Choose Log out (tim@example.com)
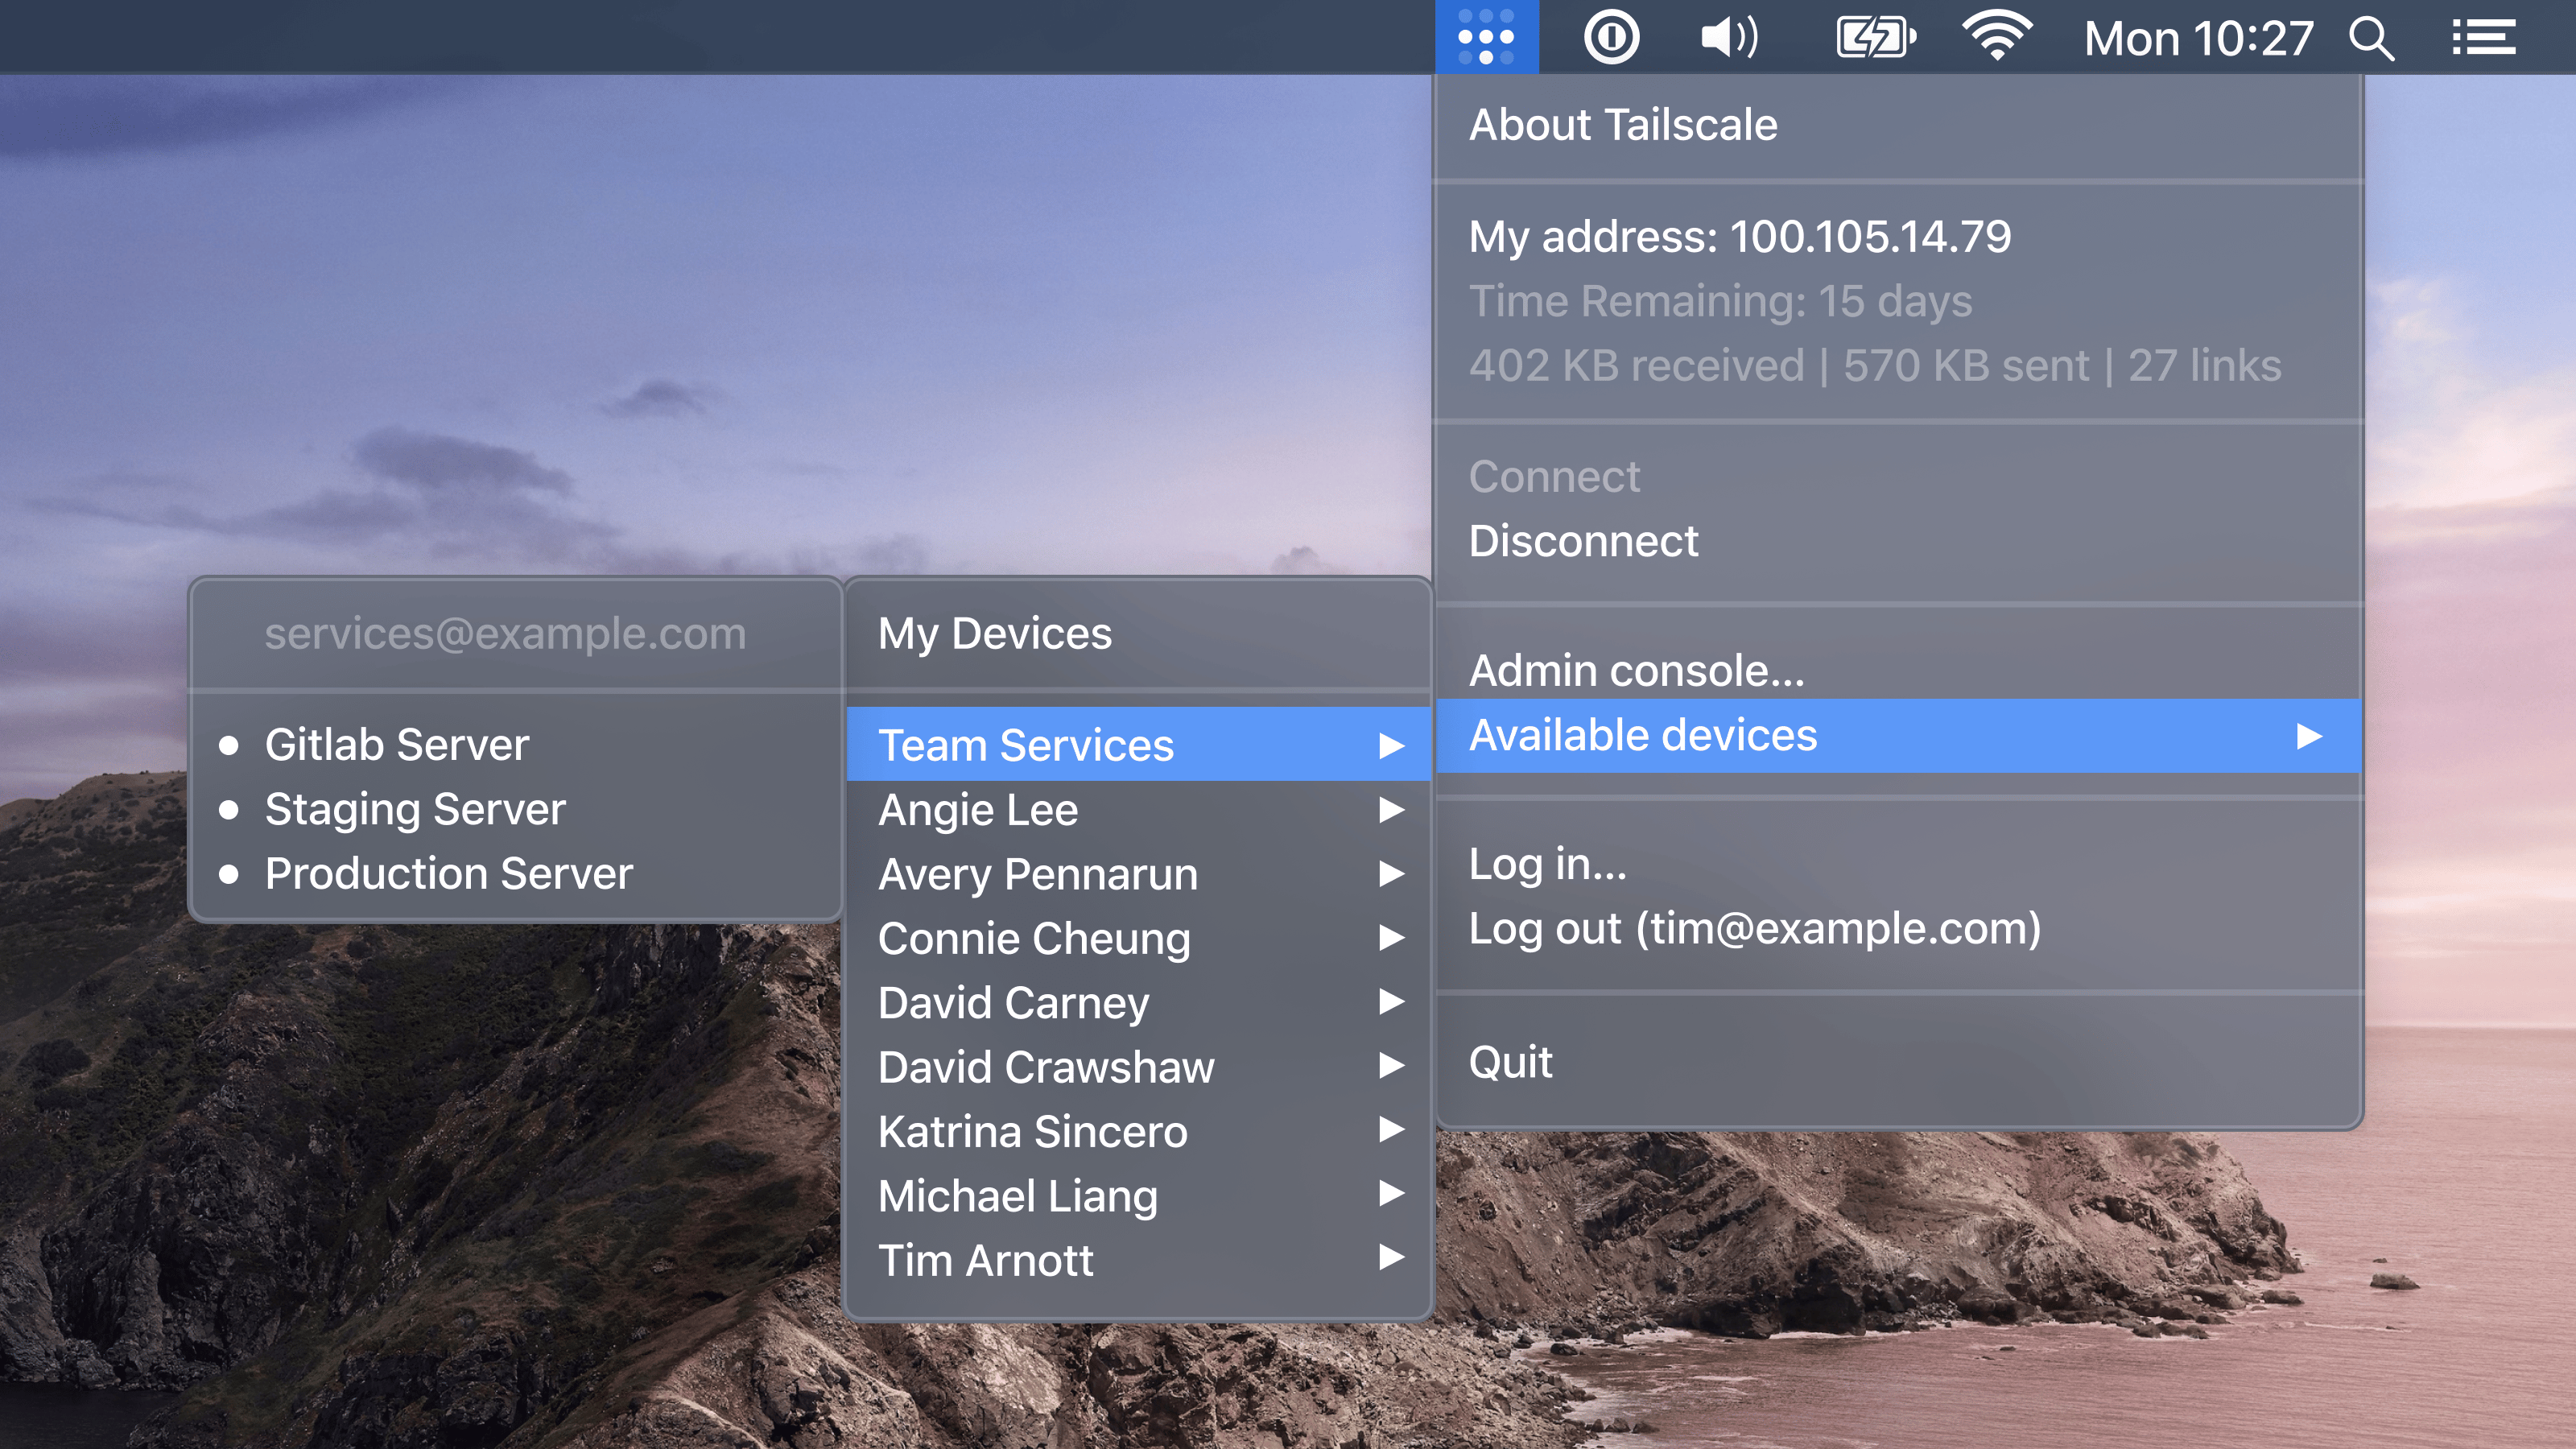The width and height of the screenshot is (2576, 1449). (x=1754, y=929)
